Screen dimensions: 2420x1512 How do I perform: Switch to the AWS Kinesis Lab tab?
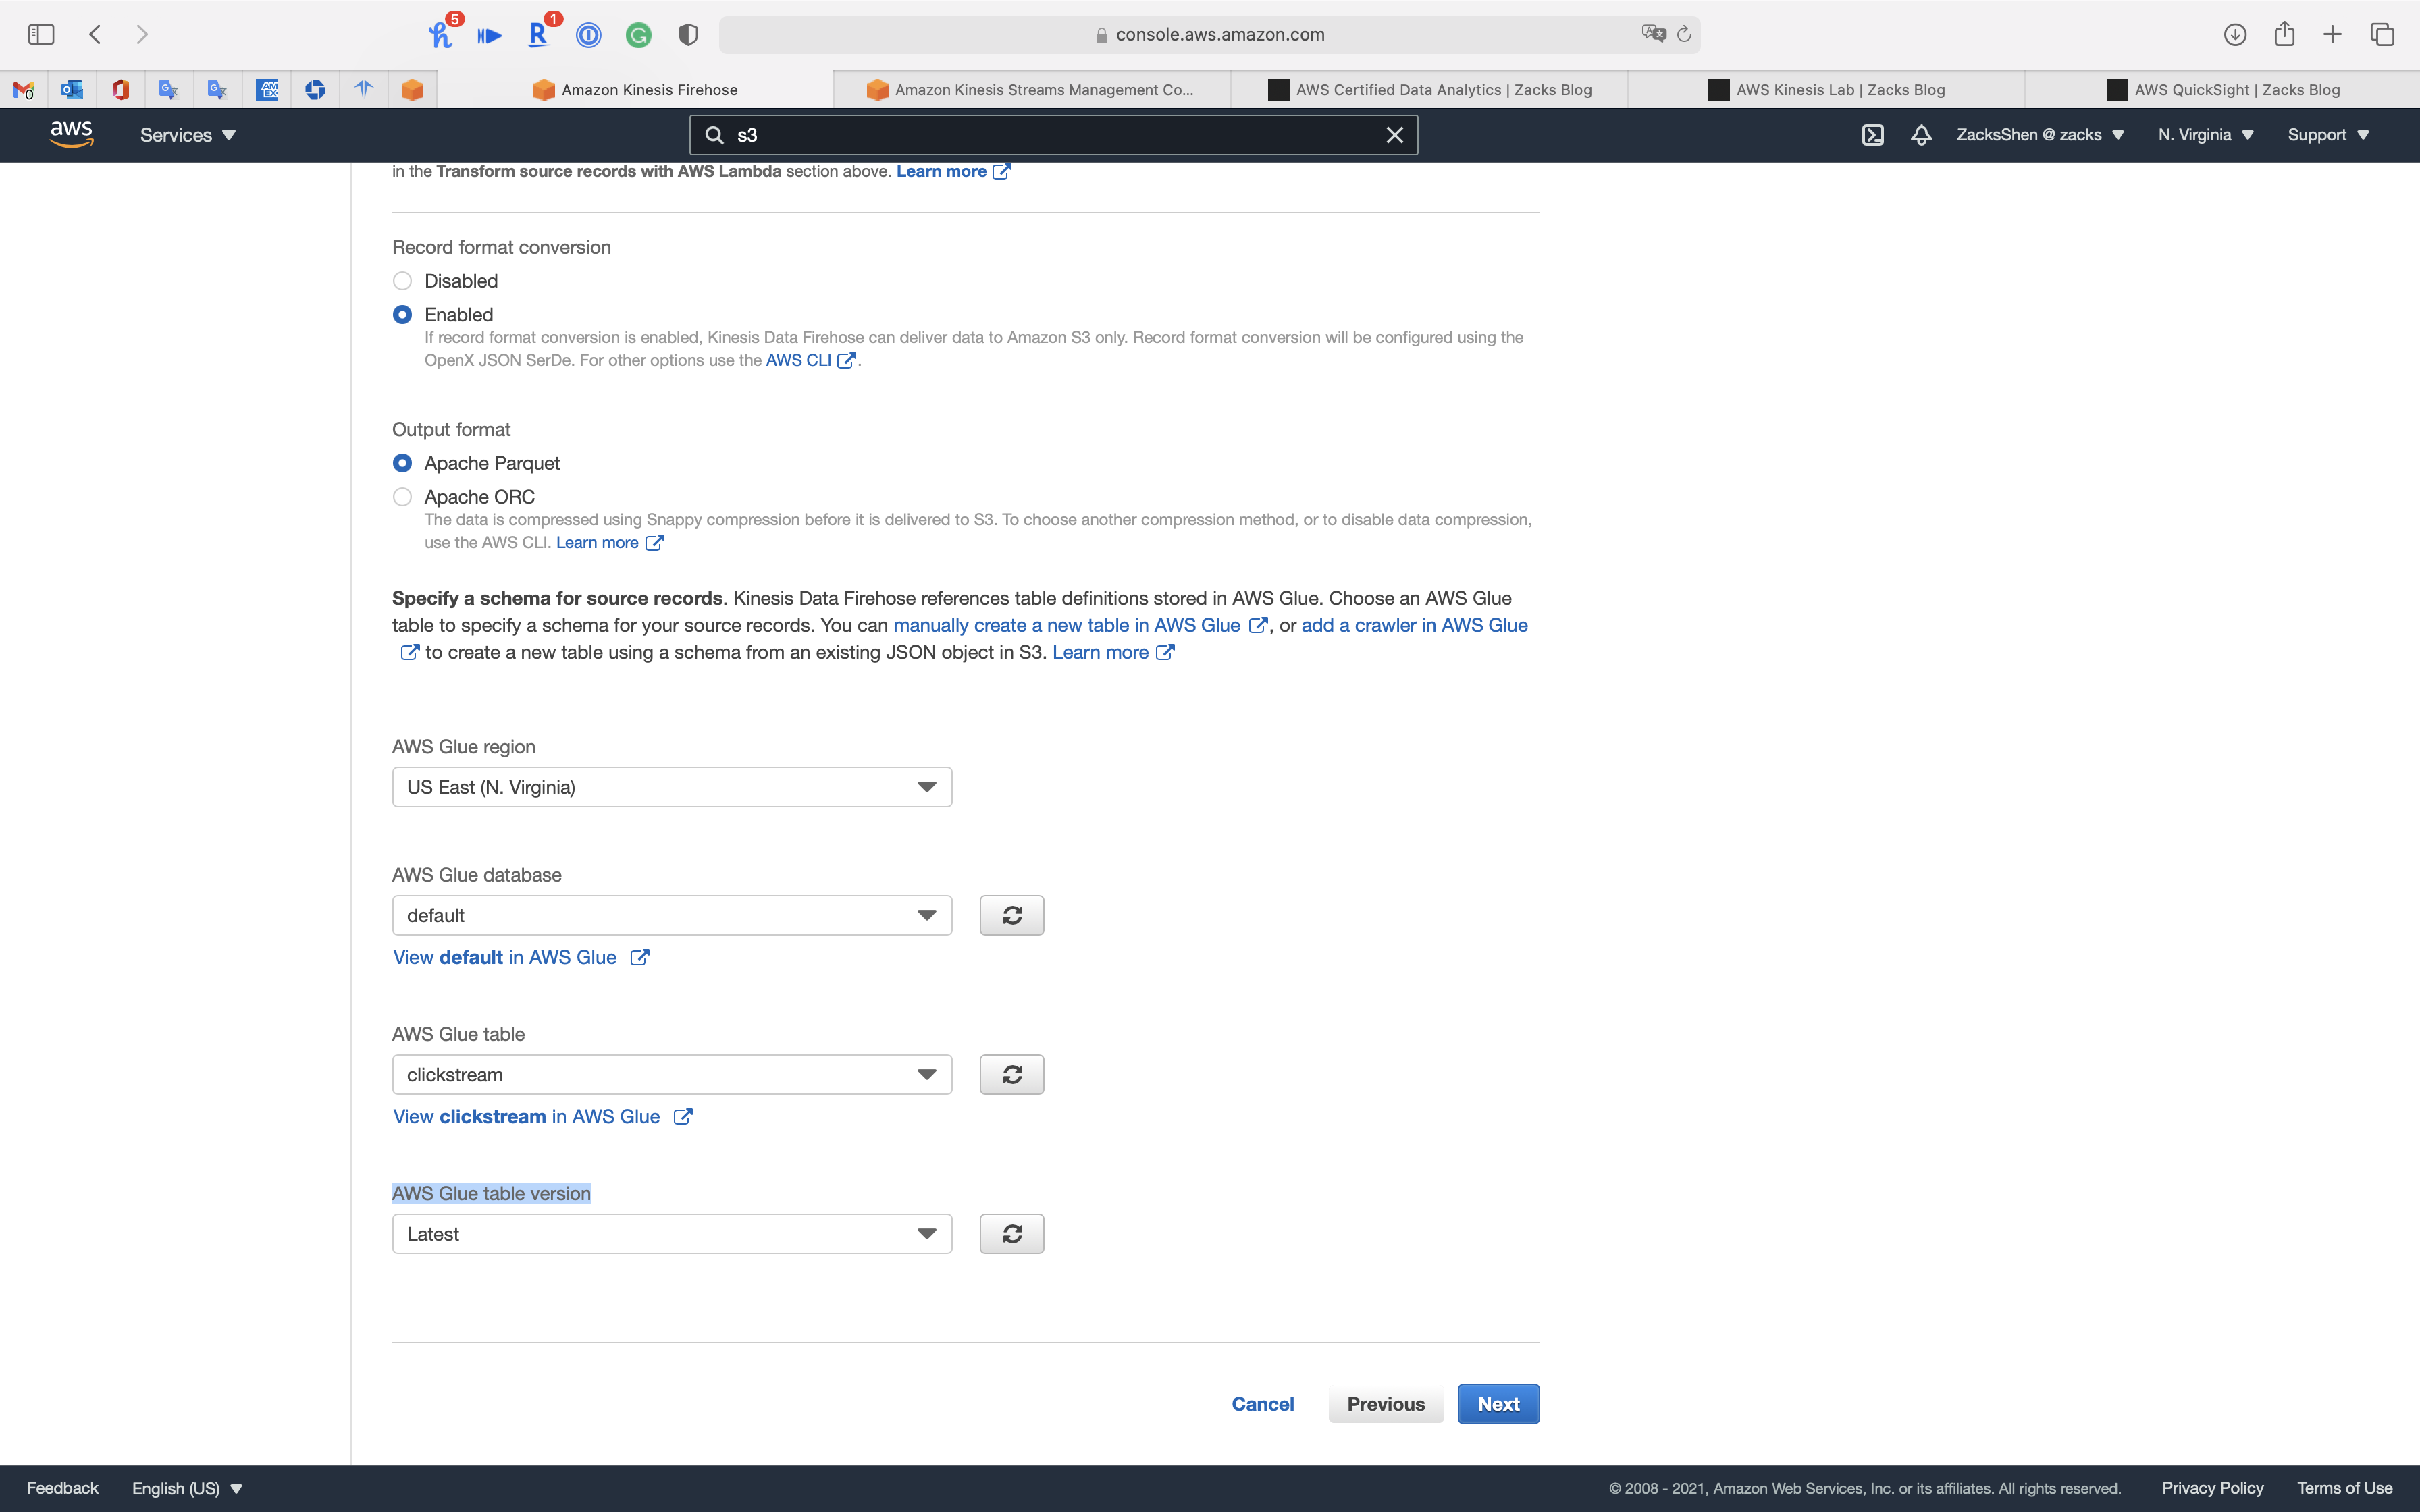1826,90
